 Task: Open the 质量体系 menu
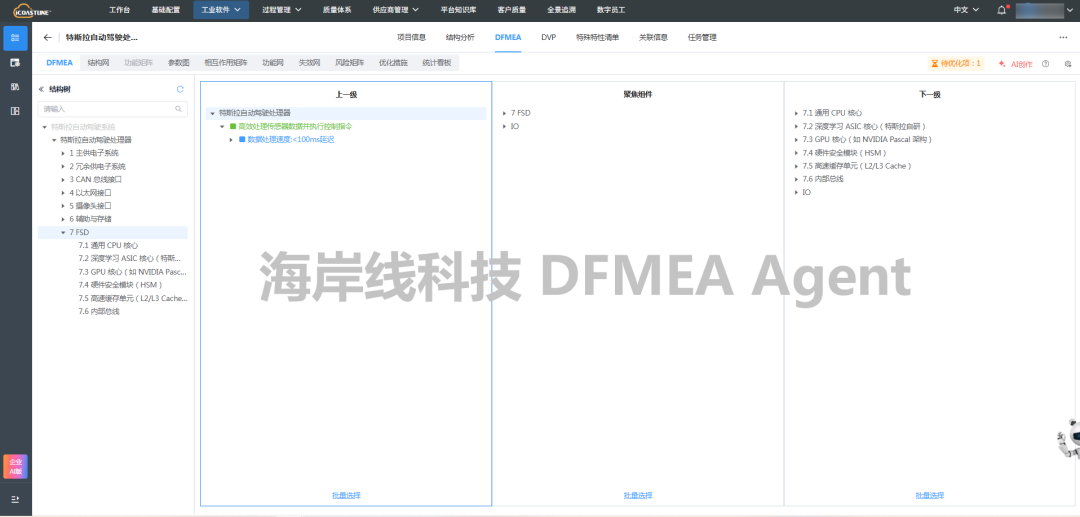point(337,10)
